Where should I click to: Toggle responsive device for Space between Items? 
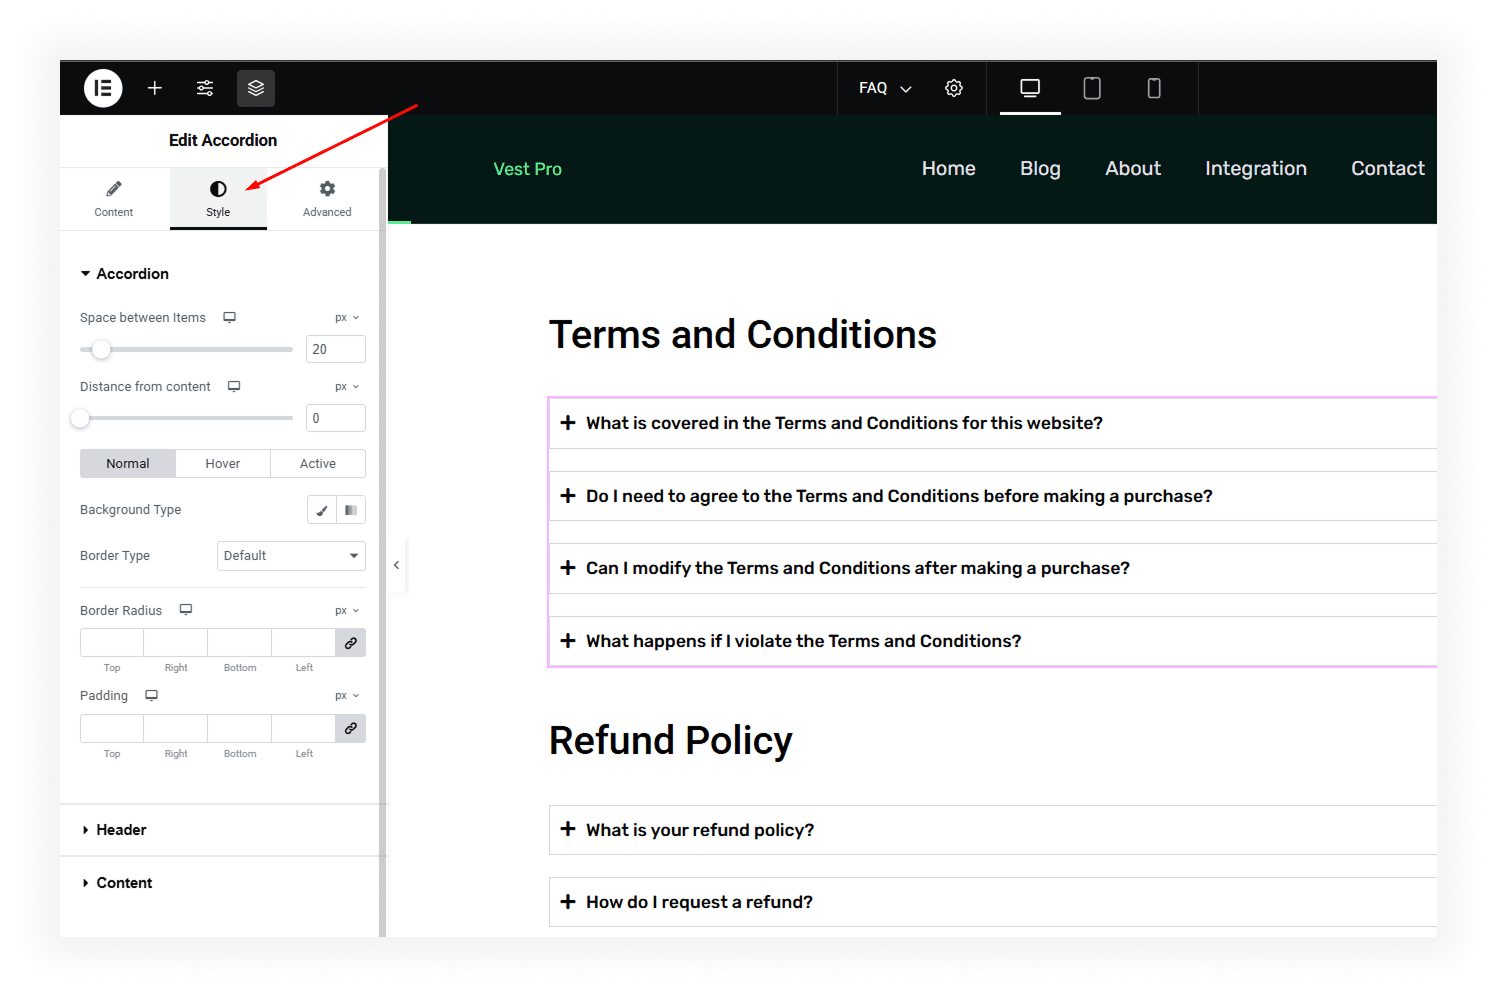coord(230,317)
